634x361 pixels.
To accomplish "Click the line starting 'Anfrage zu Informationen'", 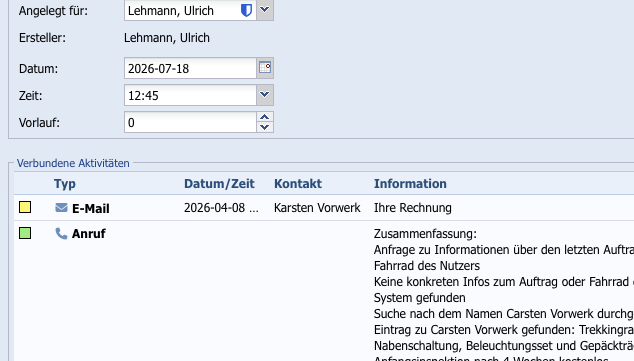I will coord(504,250).
